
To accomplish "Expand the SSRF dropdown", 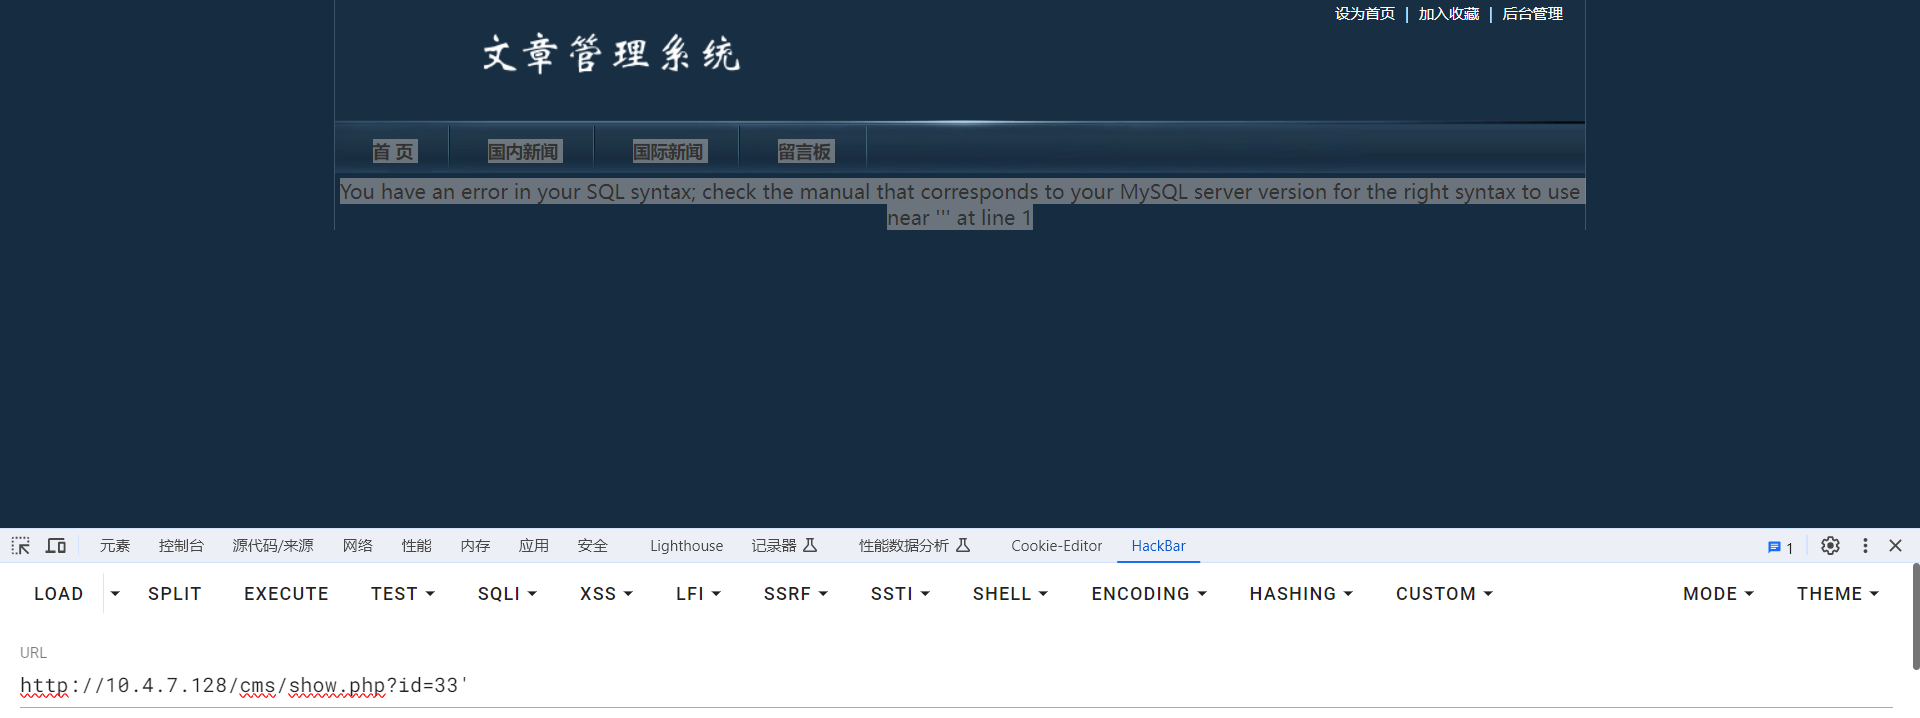I will coord(796,594).
